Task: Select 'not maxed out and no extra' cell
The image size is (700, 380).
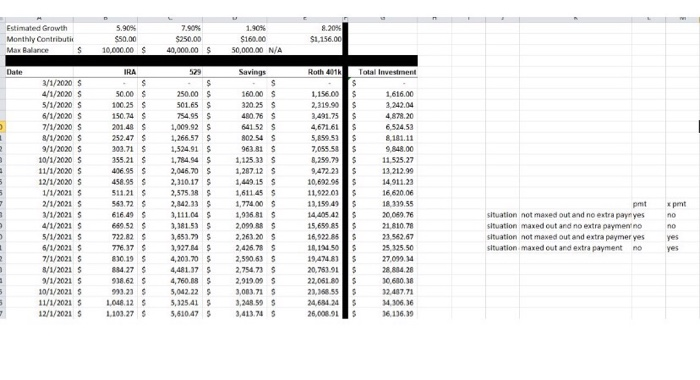Action: (575, 215)
